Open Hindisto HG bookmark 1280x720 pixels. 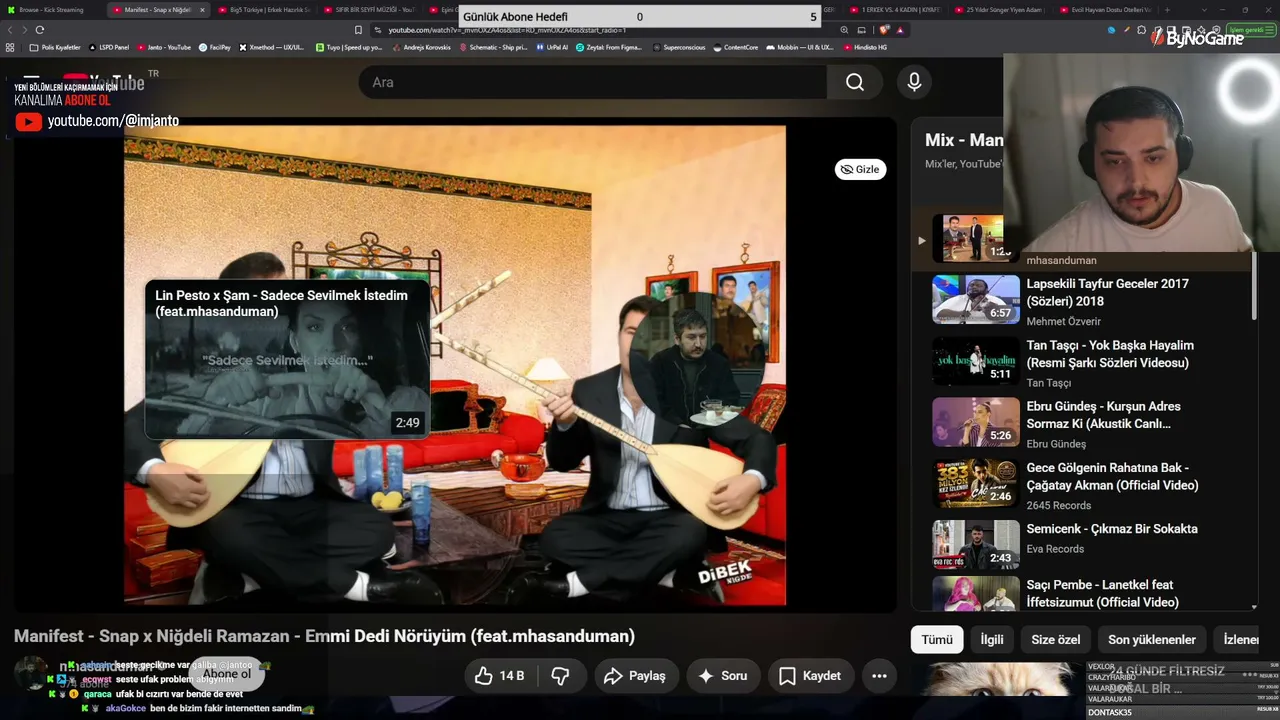click(x=865, y=47)
